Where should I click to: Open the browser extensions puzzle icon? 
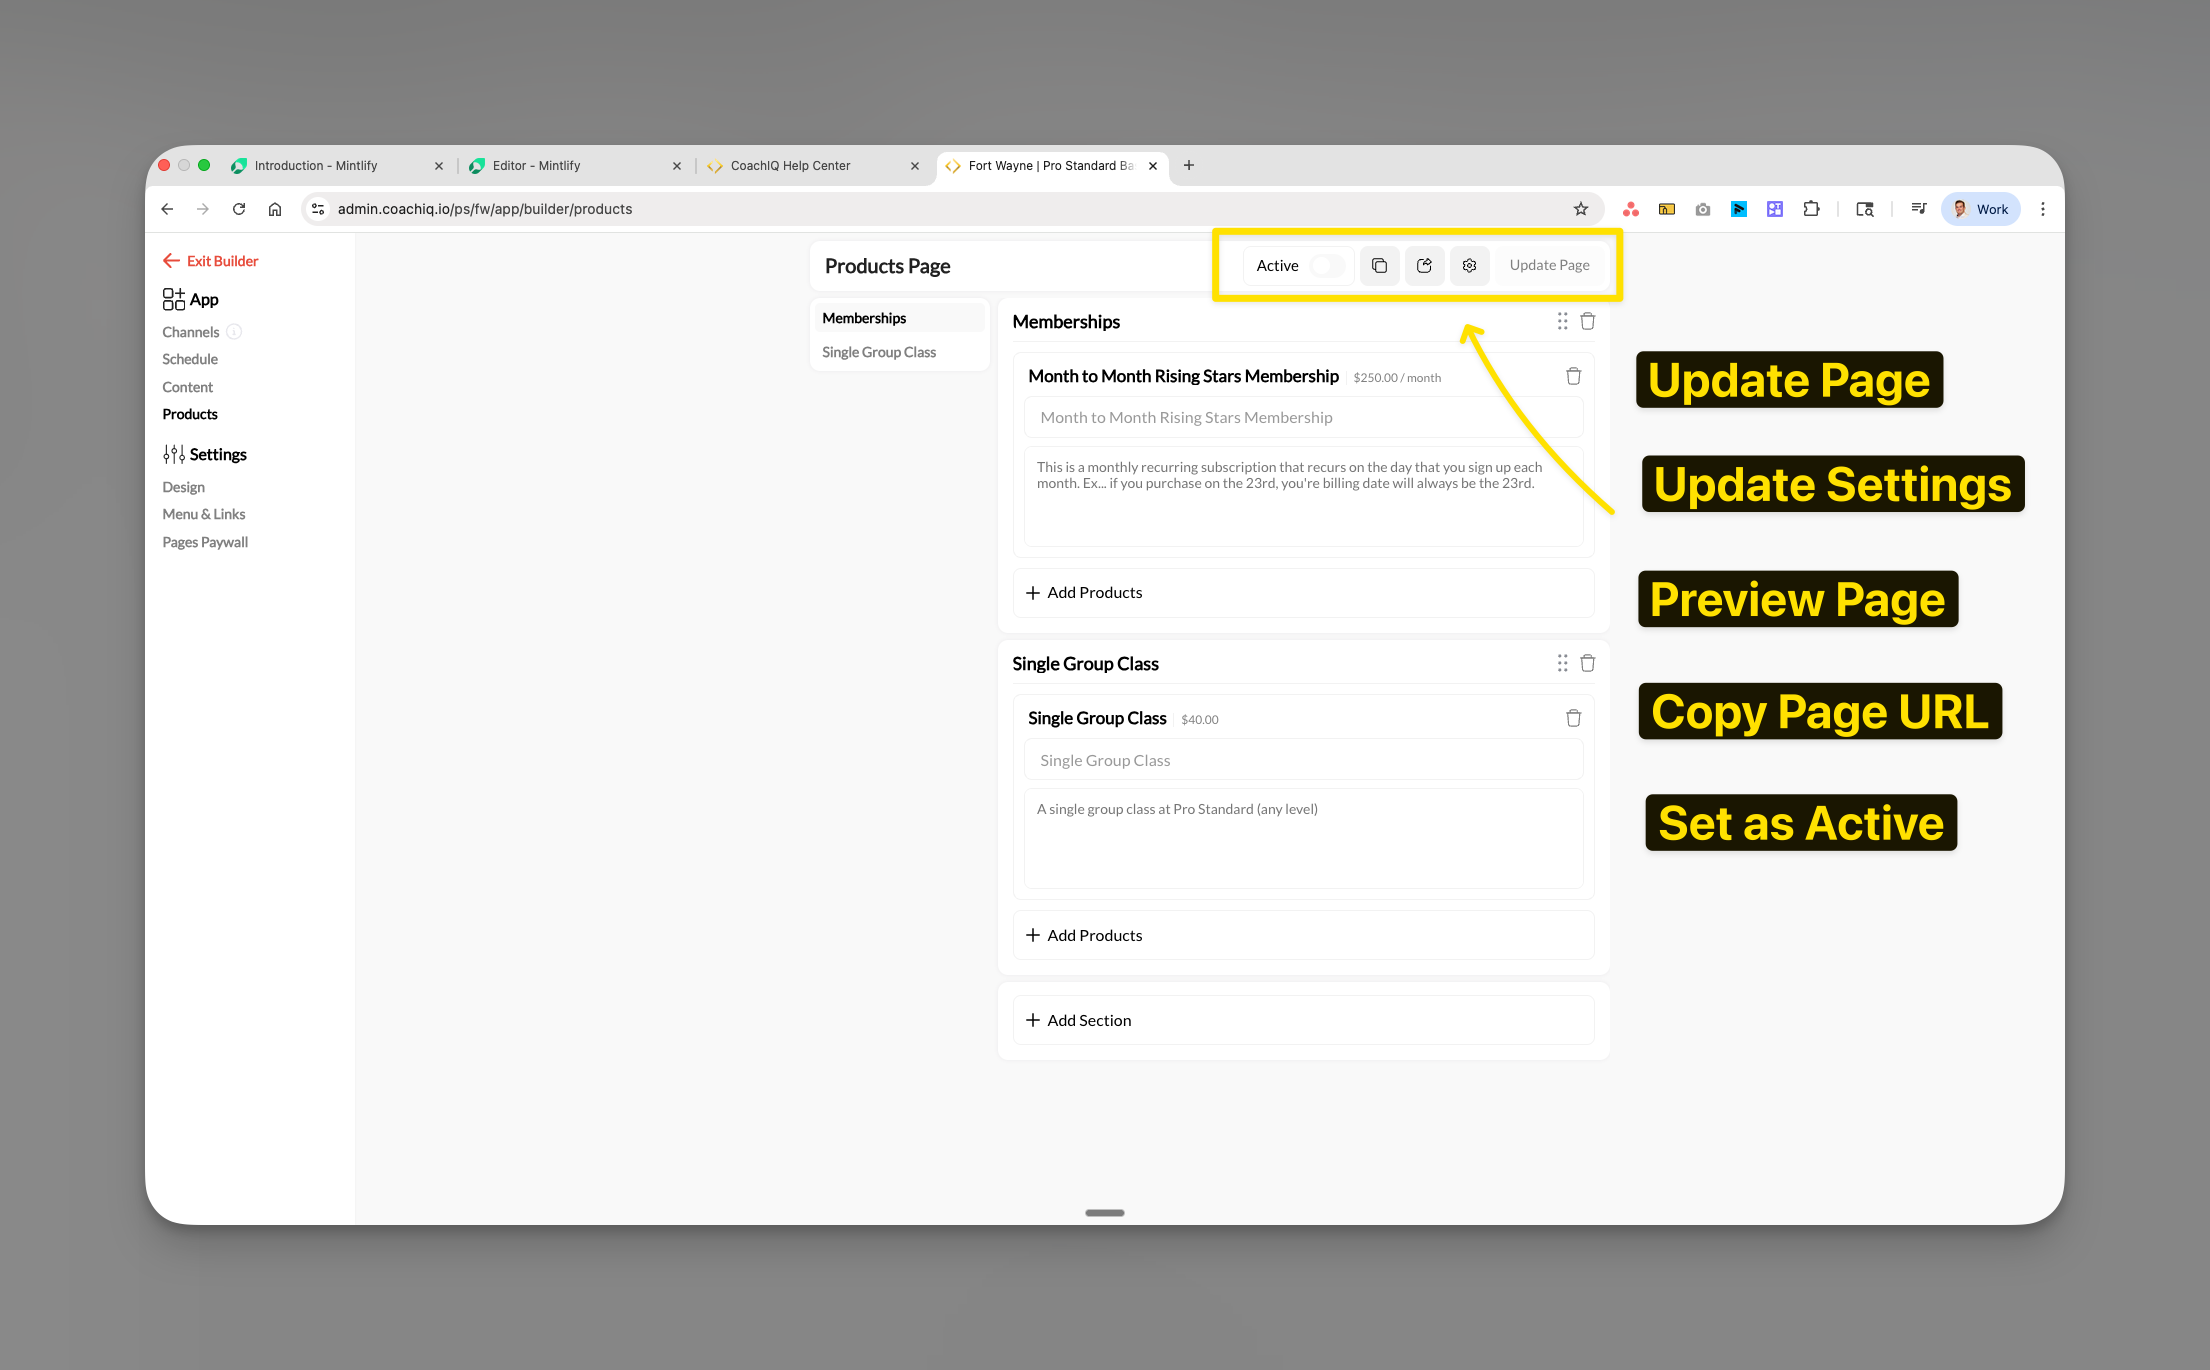pyautogui.click(x=1811, y=209)
